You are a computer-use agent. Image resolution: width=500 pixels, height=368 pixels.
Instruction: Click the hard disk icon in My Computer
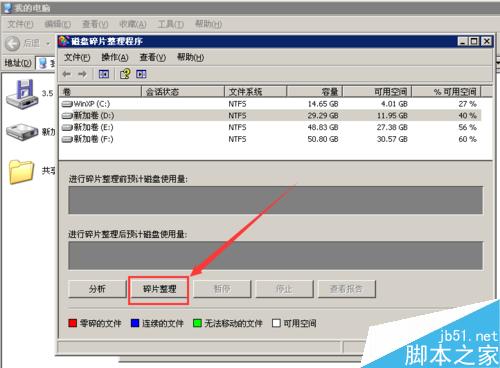pos(22,132)
